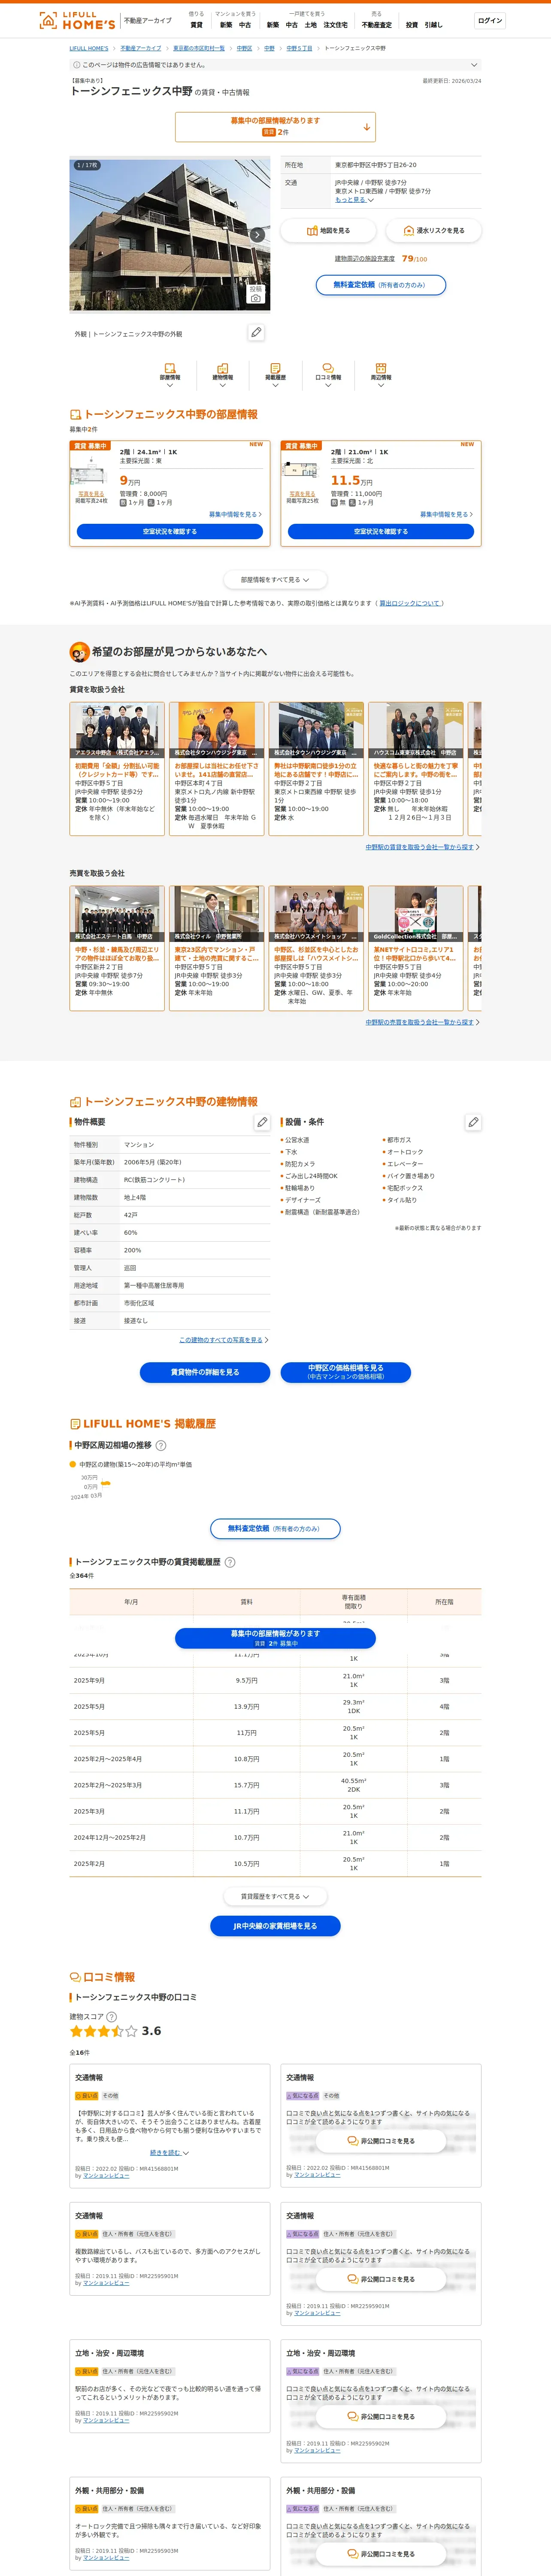Jump to 部屋情報 section anchor

point(170,375)
